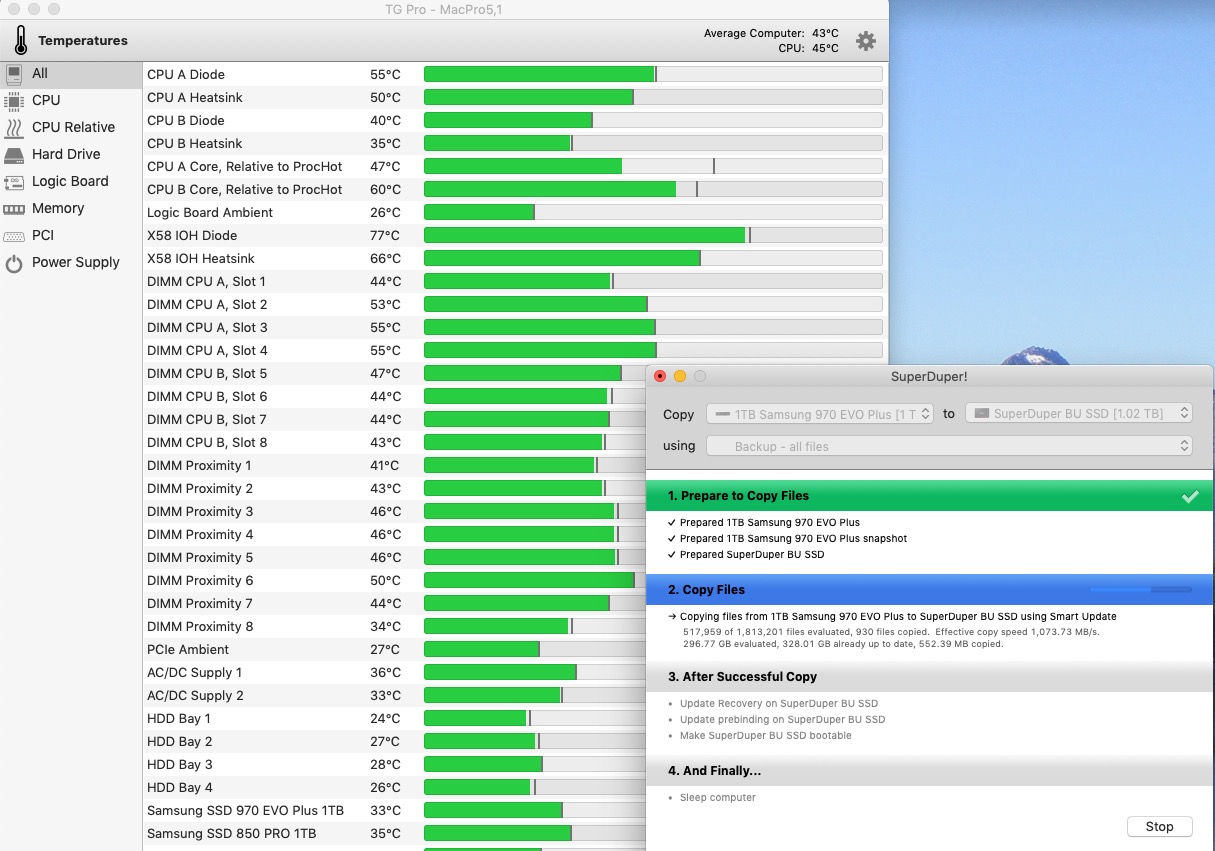Image resolution: width=1215 pixels, height=851 pixels.
Task: Select AC/DC Supply 2 row
Action: click(x=395, y=695)
